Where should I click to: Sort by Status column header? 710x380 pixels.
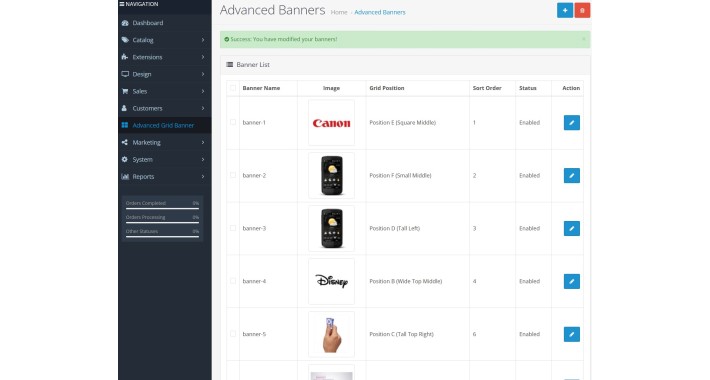coord(528,88)
